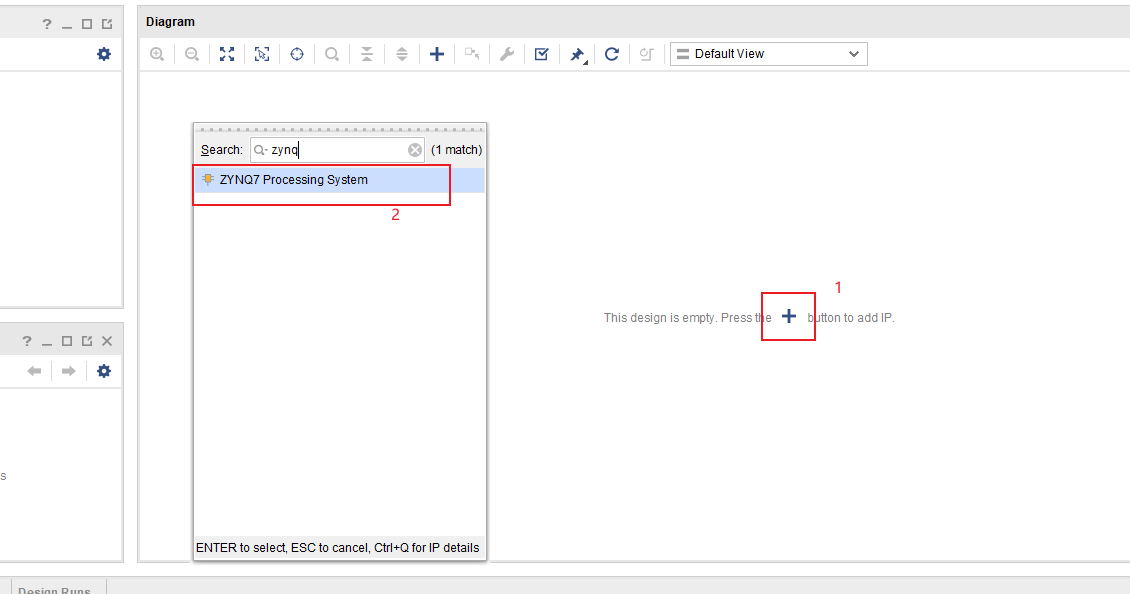The image size is (1130, 594).
Task: Maximize the upper left panel
Action: click(87, 25)
